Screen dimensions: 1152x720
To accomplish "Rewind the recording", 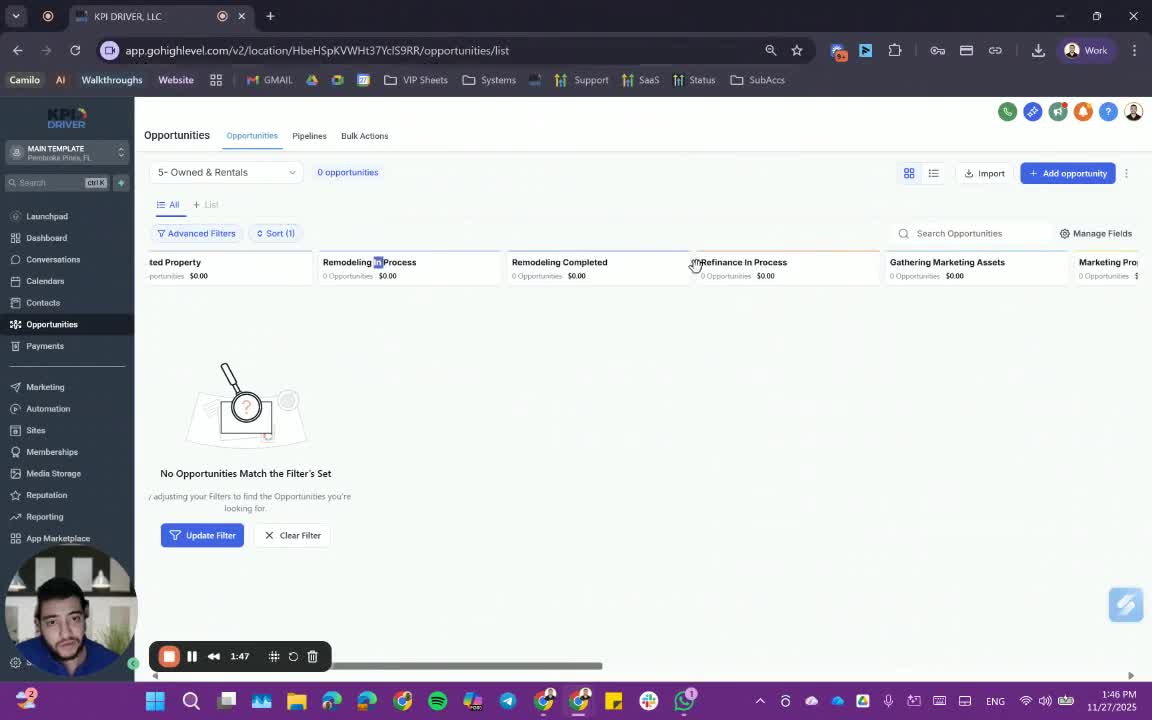I will 214,657.
